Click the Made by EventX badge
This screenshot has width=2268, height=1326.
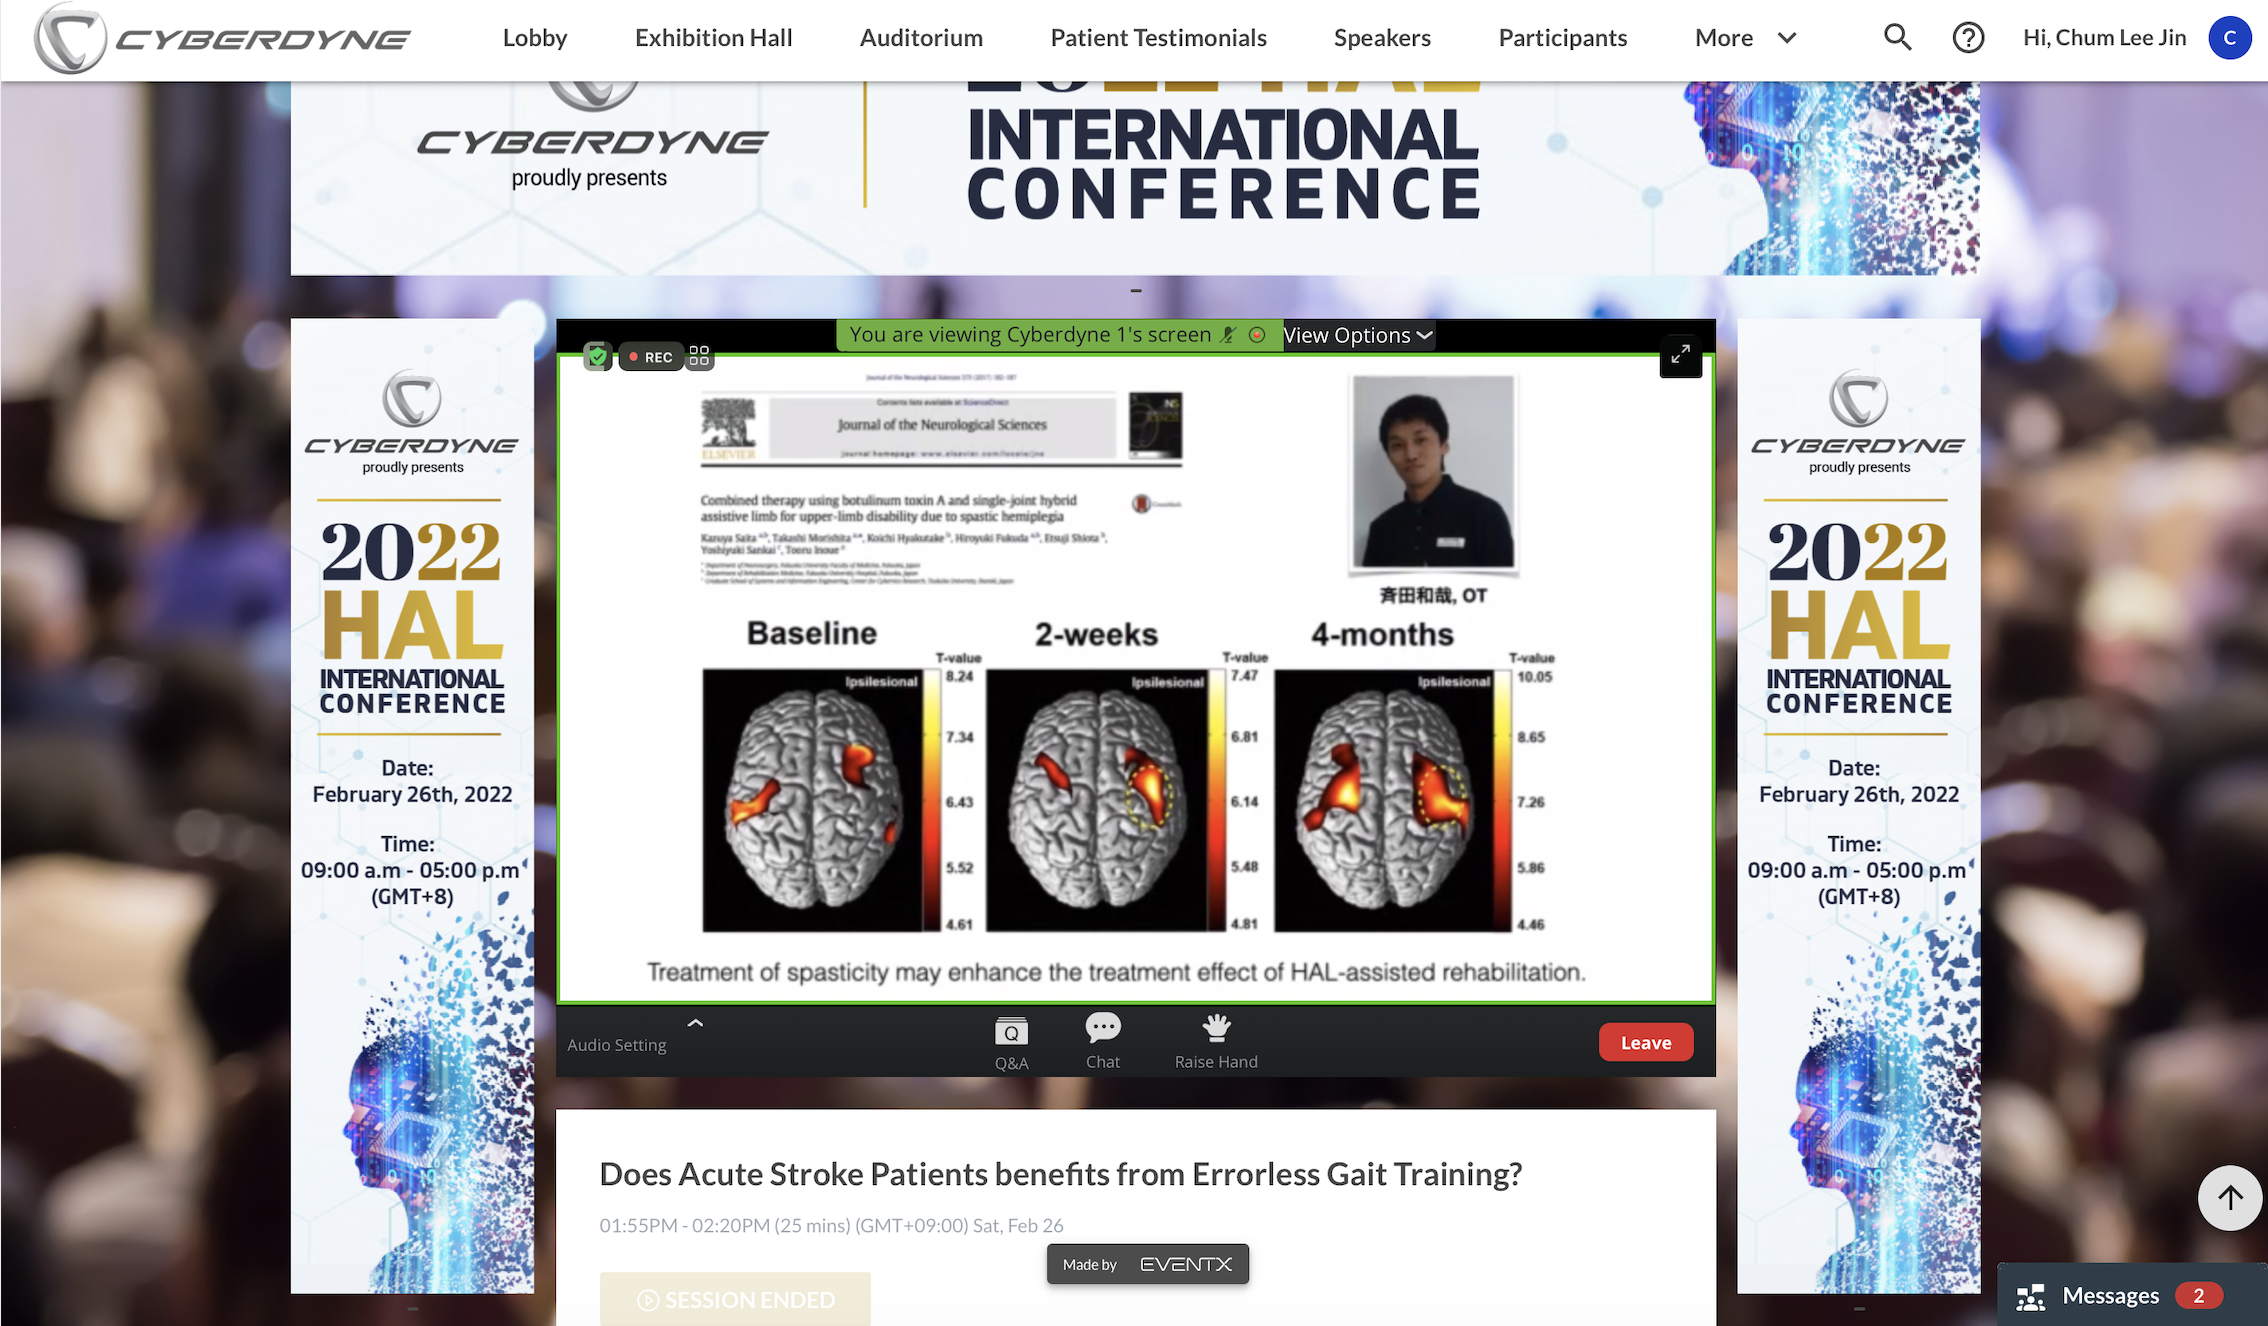click(1147, 1264)
